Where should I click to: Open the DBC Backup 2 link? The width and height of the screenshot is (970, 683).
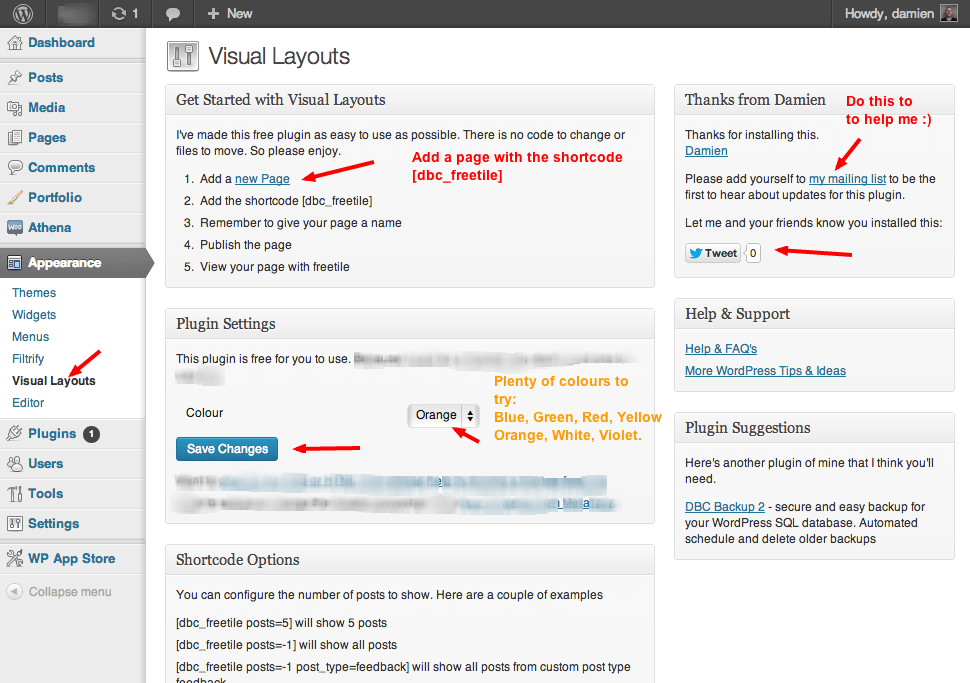coord(724,507)
